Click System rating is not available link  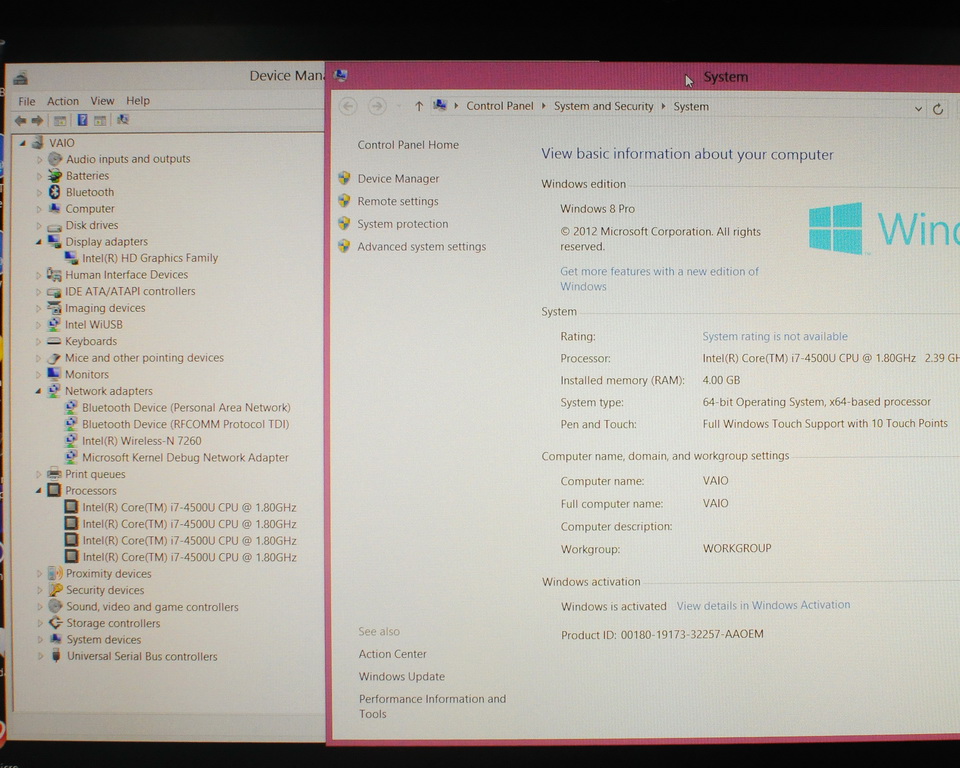coord(775,336)
